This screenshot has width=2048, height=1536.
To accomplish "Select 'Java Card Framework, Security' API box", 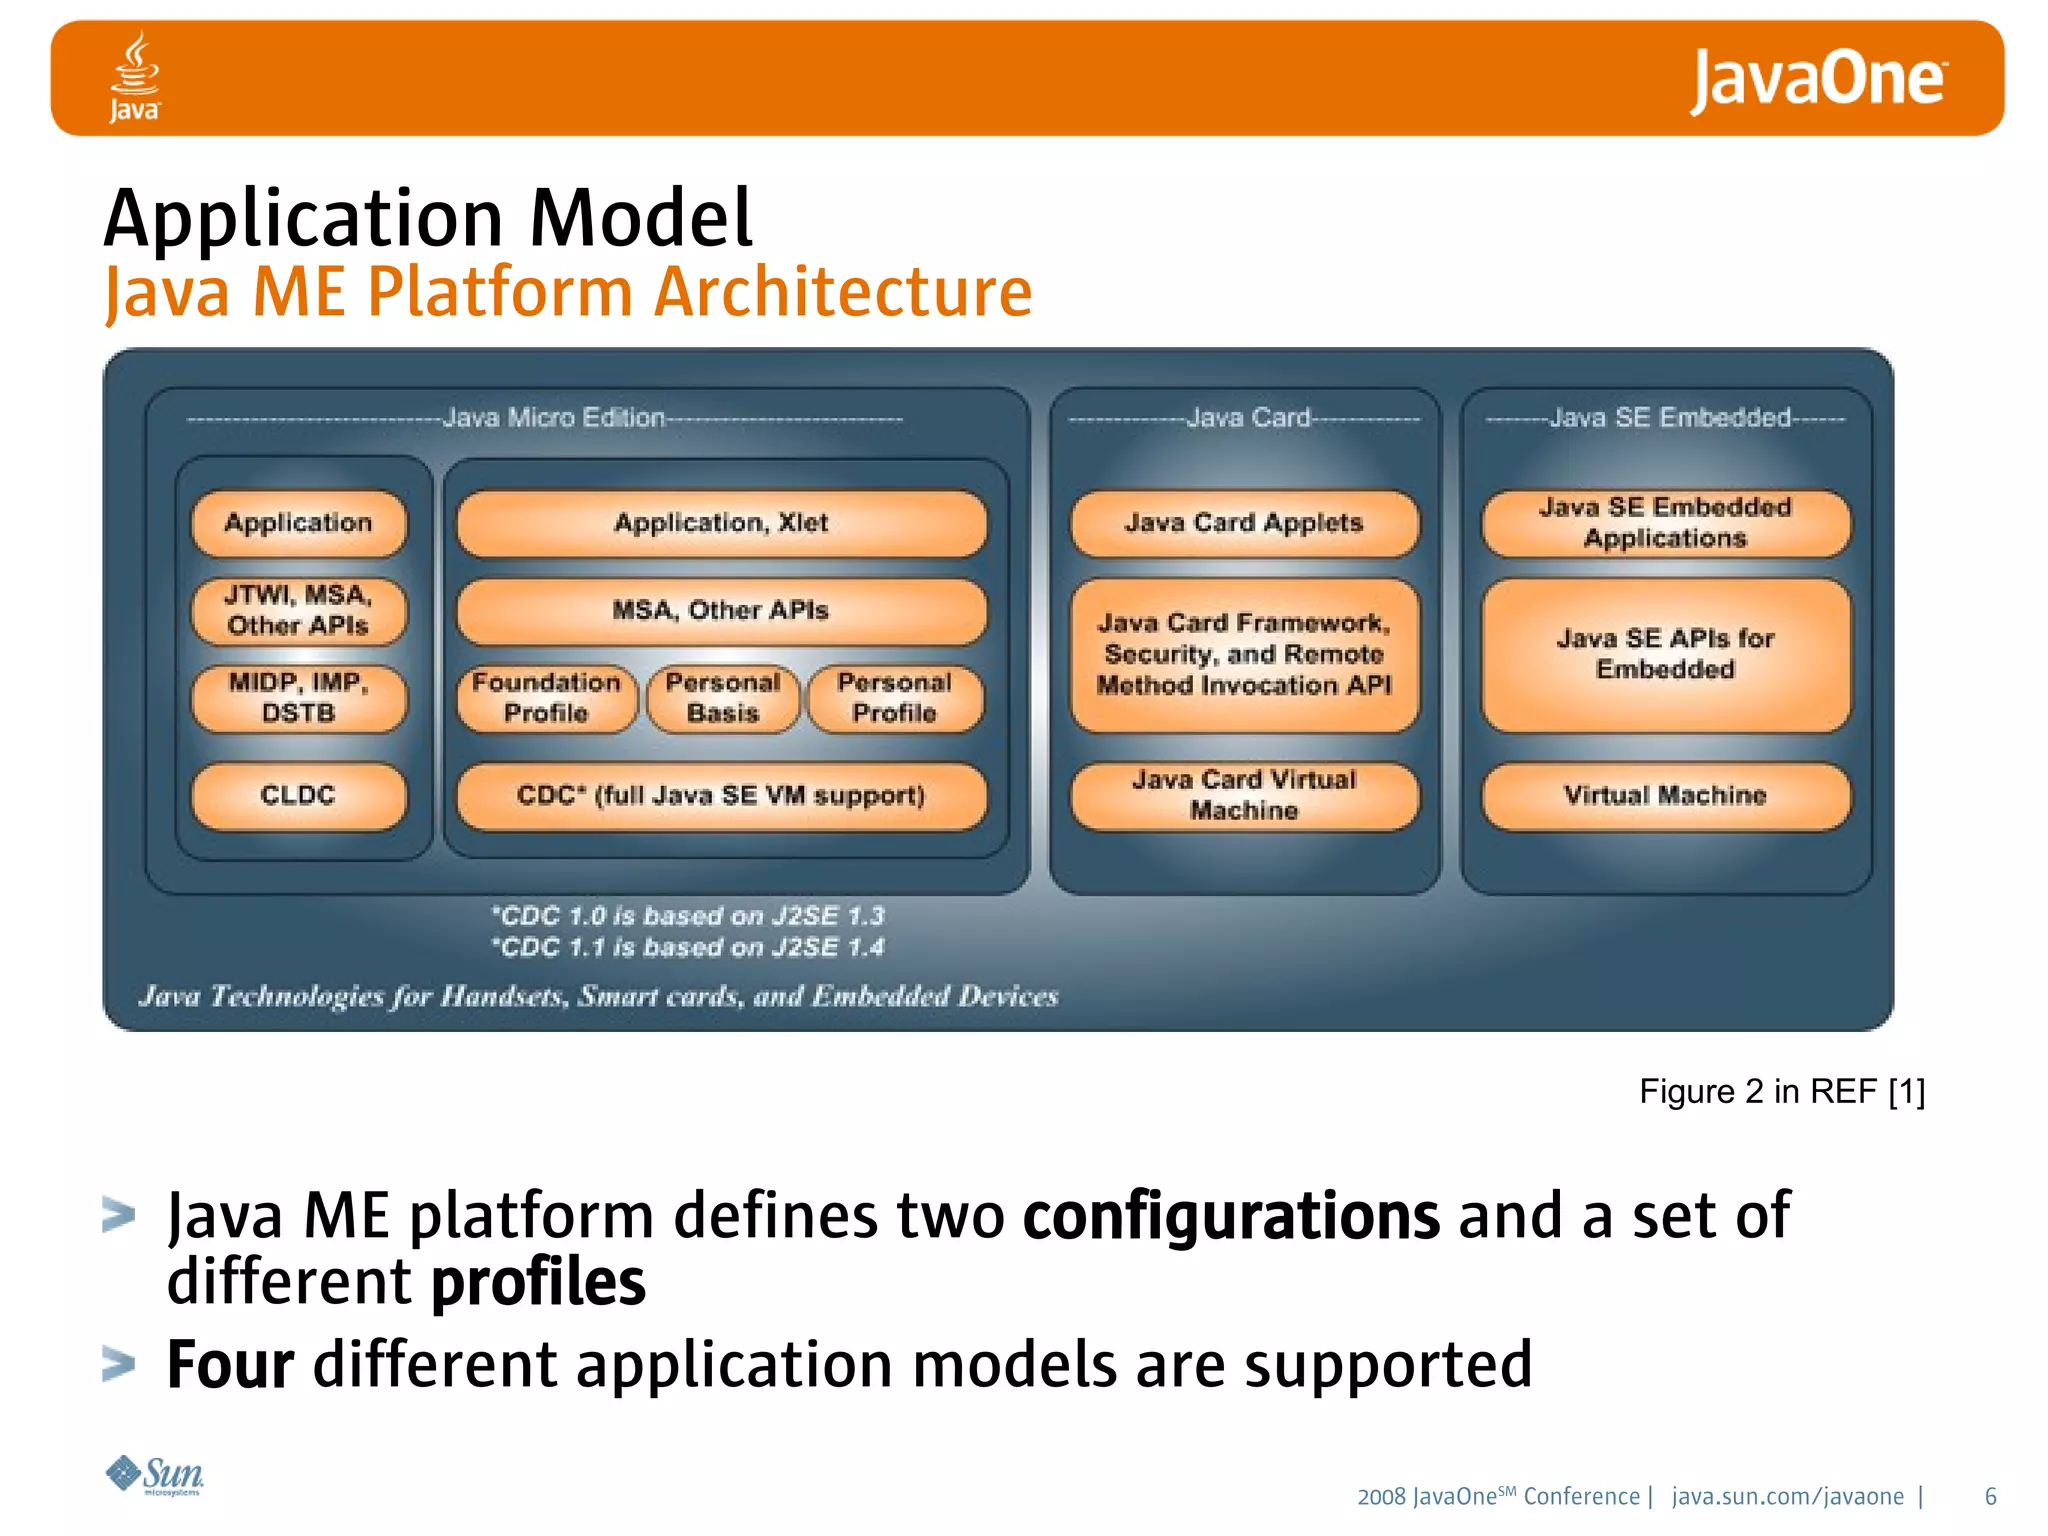I will click(1244, 655).
